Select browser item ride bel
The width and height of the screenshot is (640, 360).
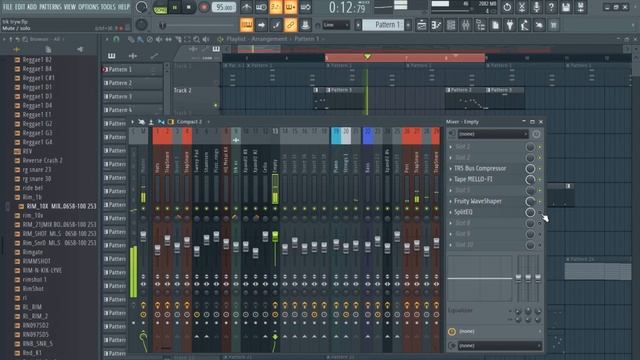point(33,188)
